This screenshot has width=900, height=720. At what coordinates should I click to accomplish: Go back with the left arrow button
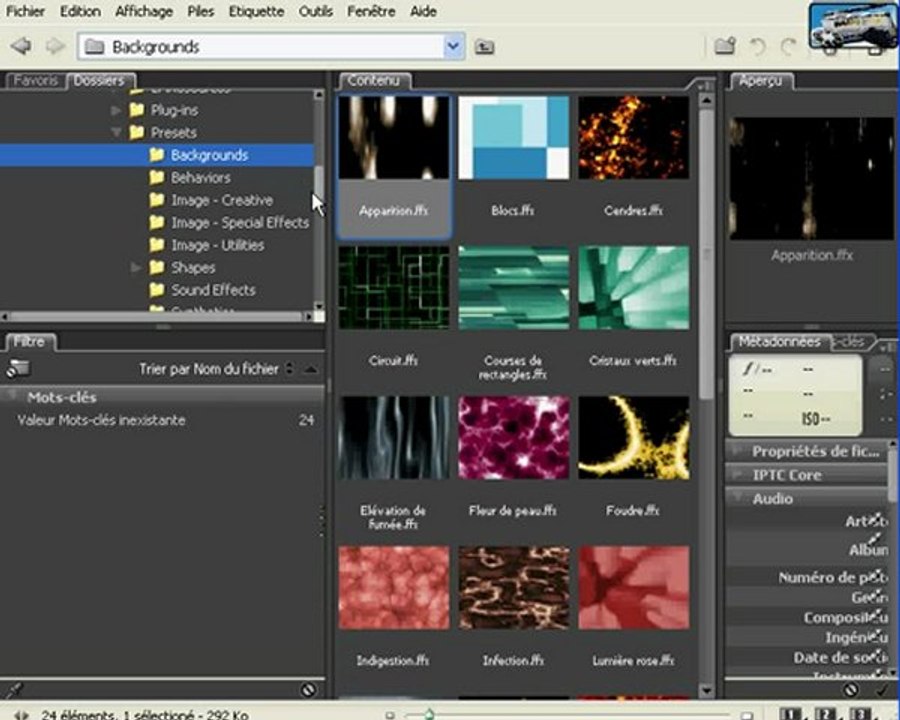click(x=21, y=46)
